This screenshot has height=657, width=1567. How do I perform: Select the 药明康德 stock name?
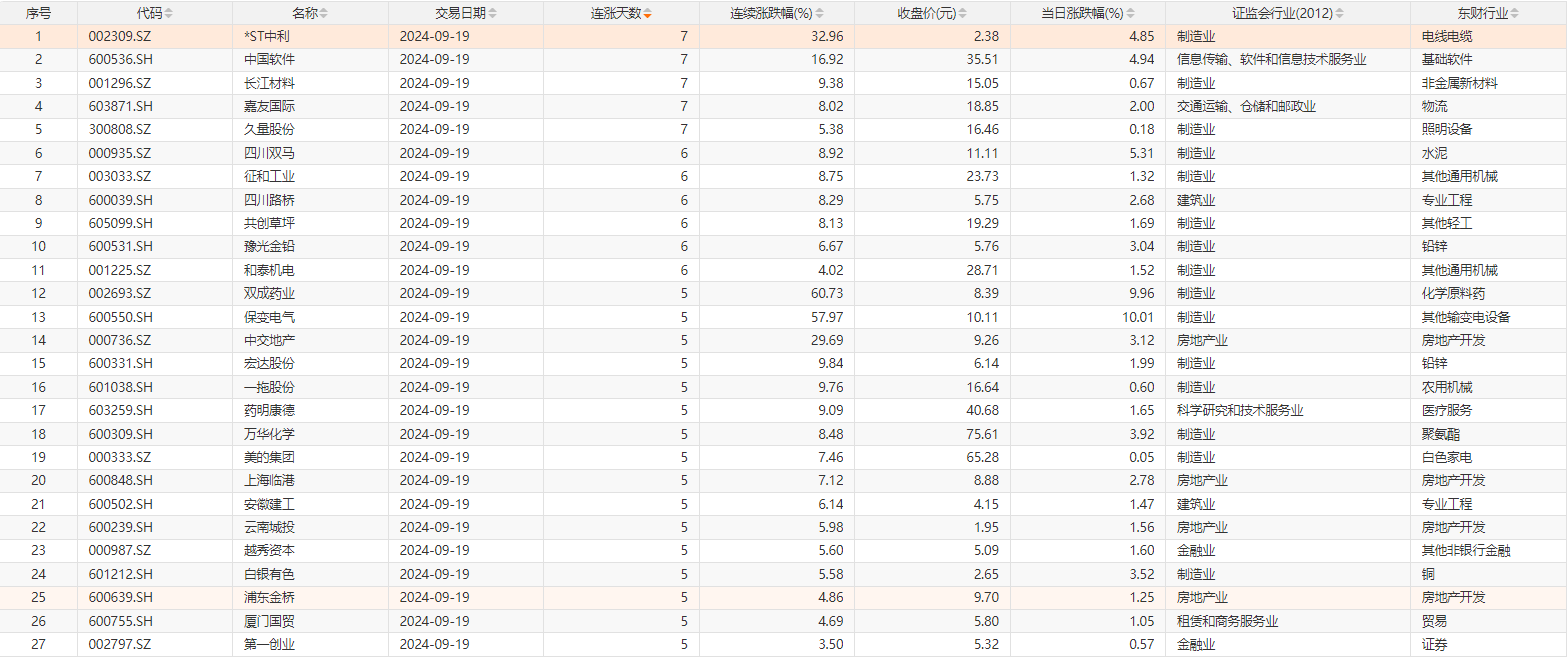pyautogui.click(x=269, y=410)
